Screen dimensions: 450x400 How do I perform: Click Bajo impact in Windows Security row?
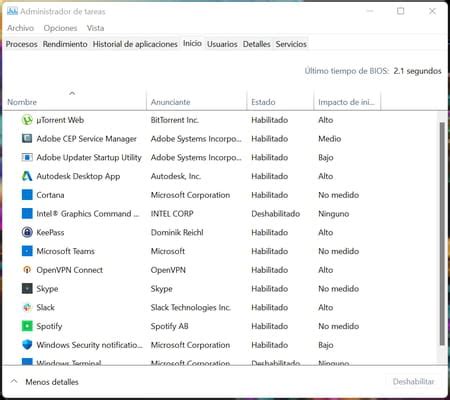click(326, 345)
